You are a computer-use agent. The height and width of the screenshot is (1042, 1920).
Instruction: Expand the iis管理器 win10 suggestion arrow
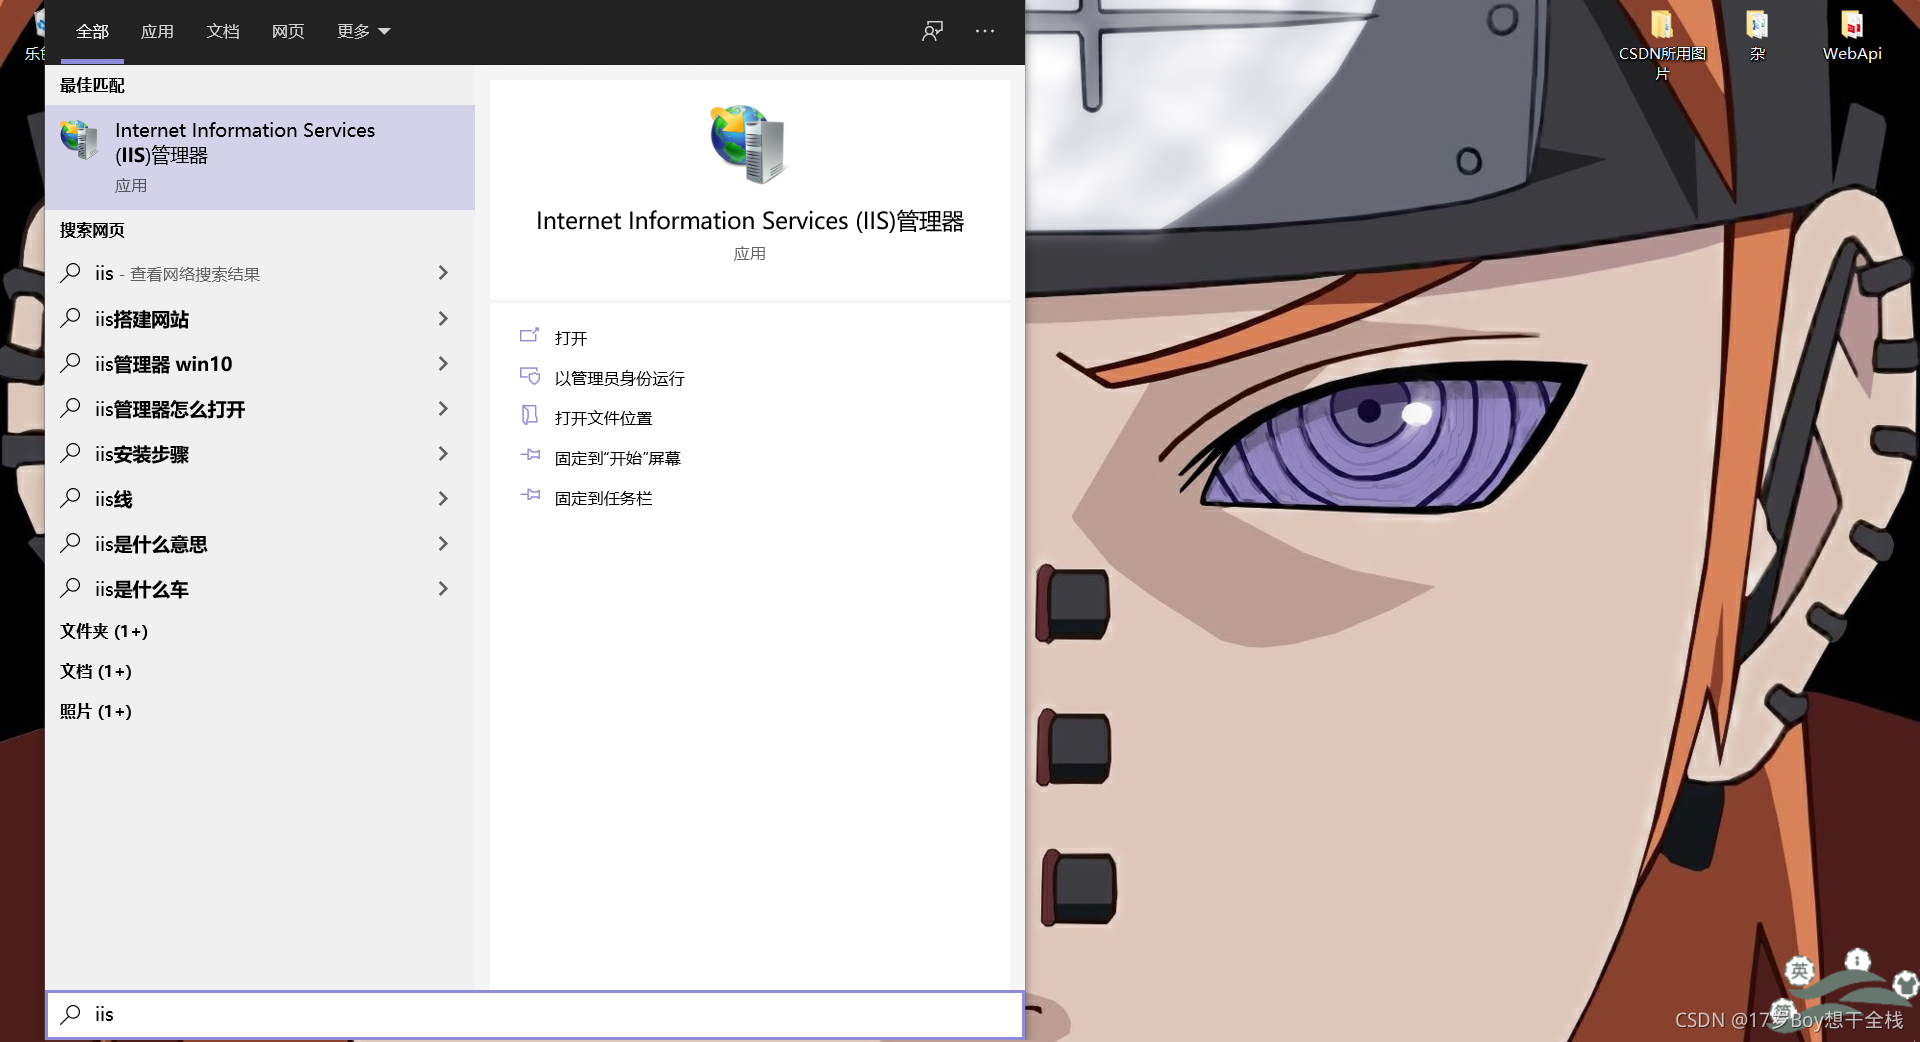pos(443,363)
